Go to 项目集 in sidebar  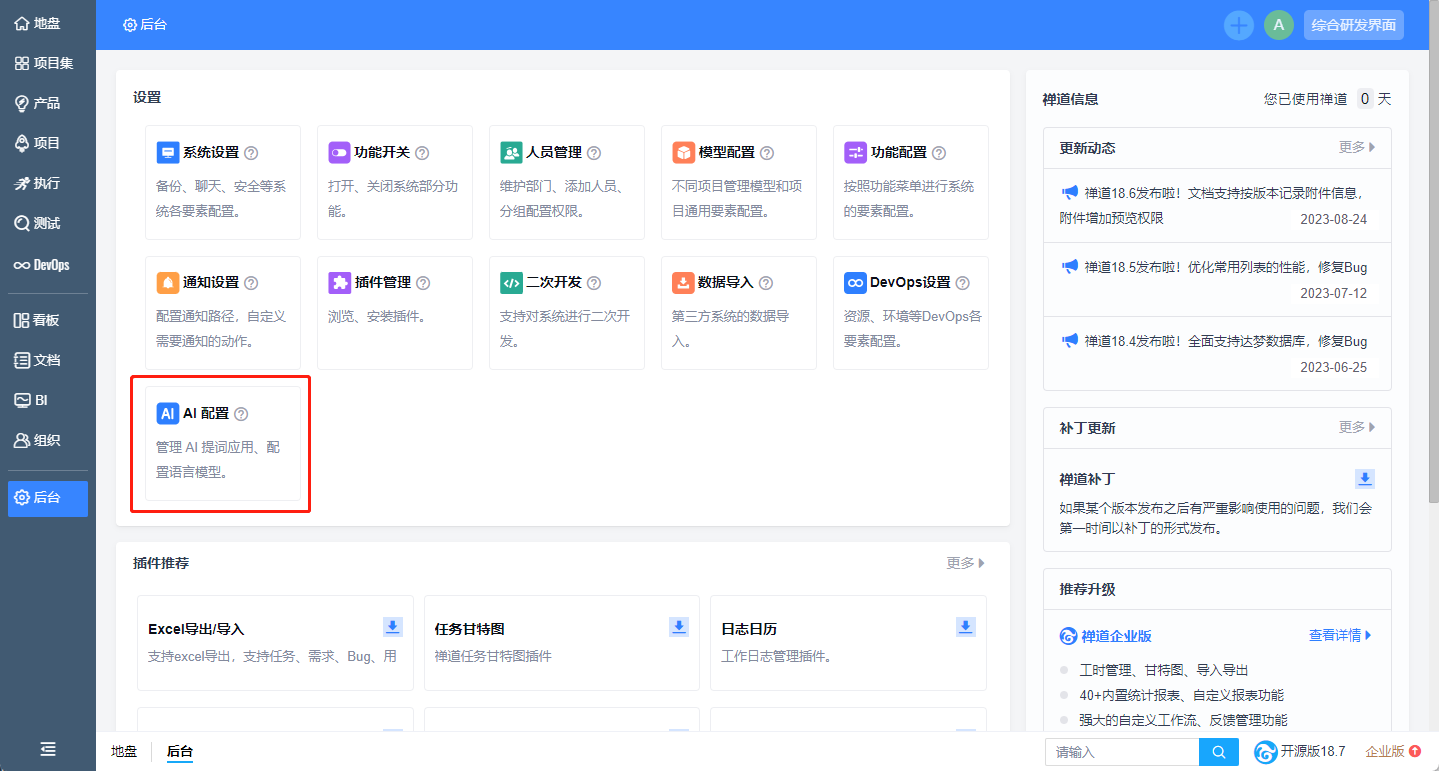(x=45, y=63)
